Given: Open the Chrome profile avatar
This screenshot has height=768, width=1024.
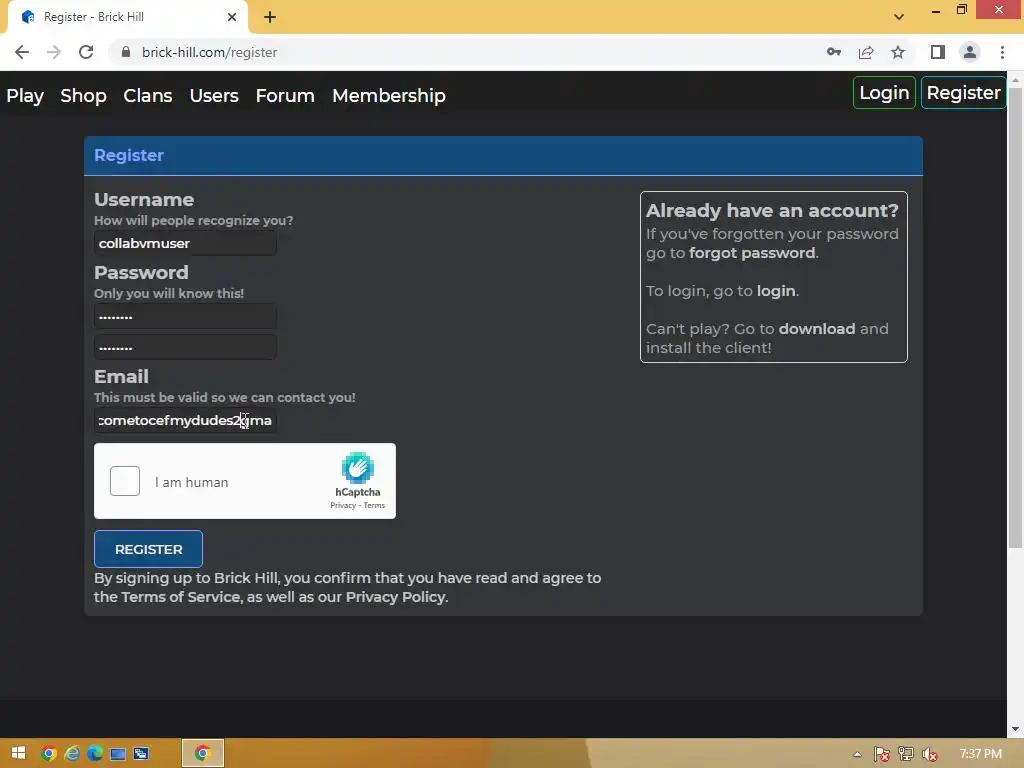Looking at the screenshot, I should (970, 52).
